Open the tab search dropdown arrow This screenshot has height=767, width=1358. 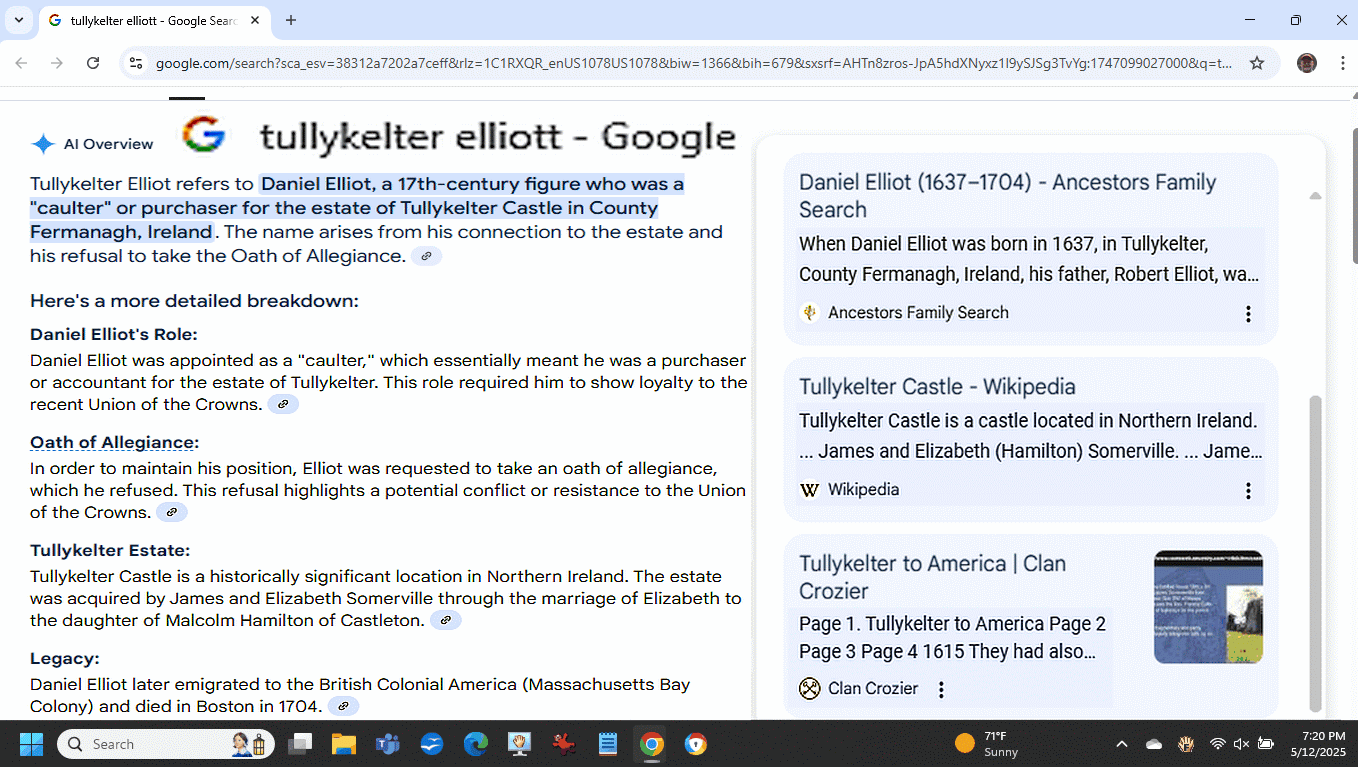tap(18, 20)
